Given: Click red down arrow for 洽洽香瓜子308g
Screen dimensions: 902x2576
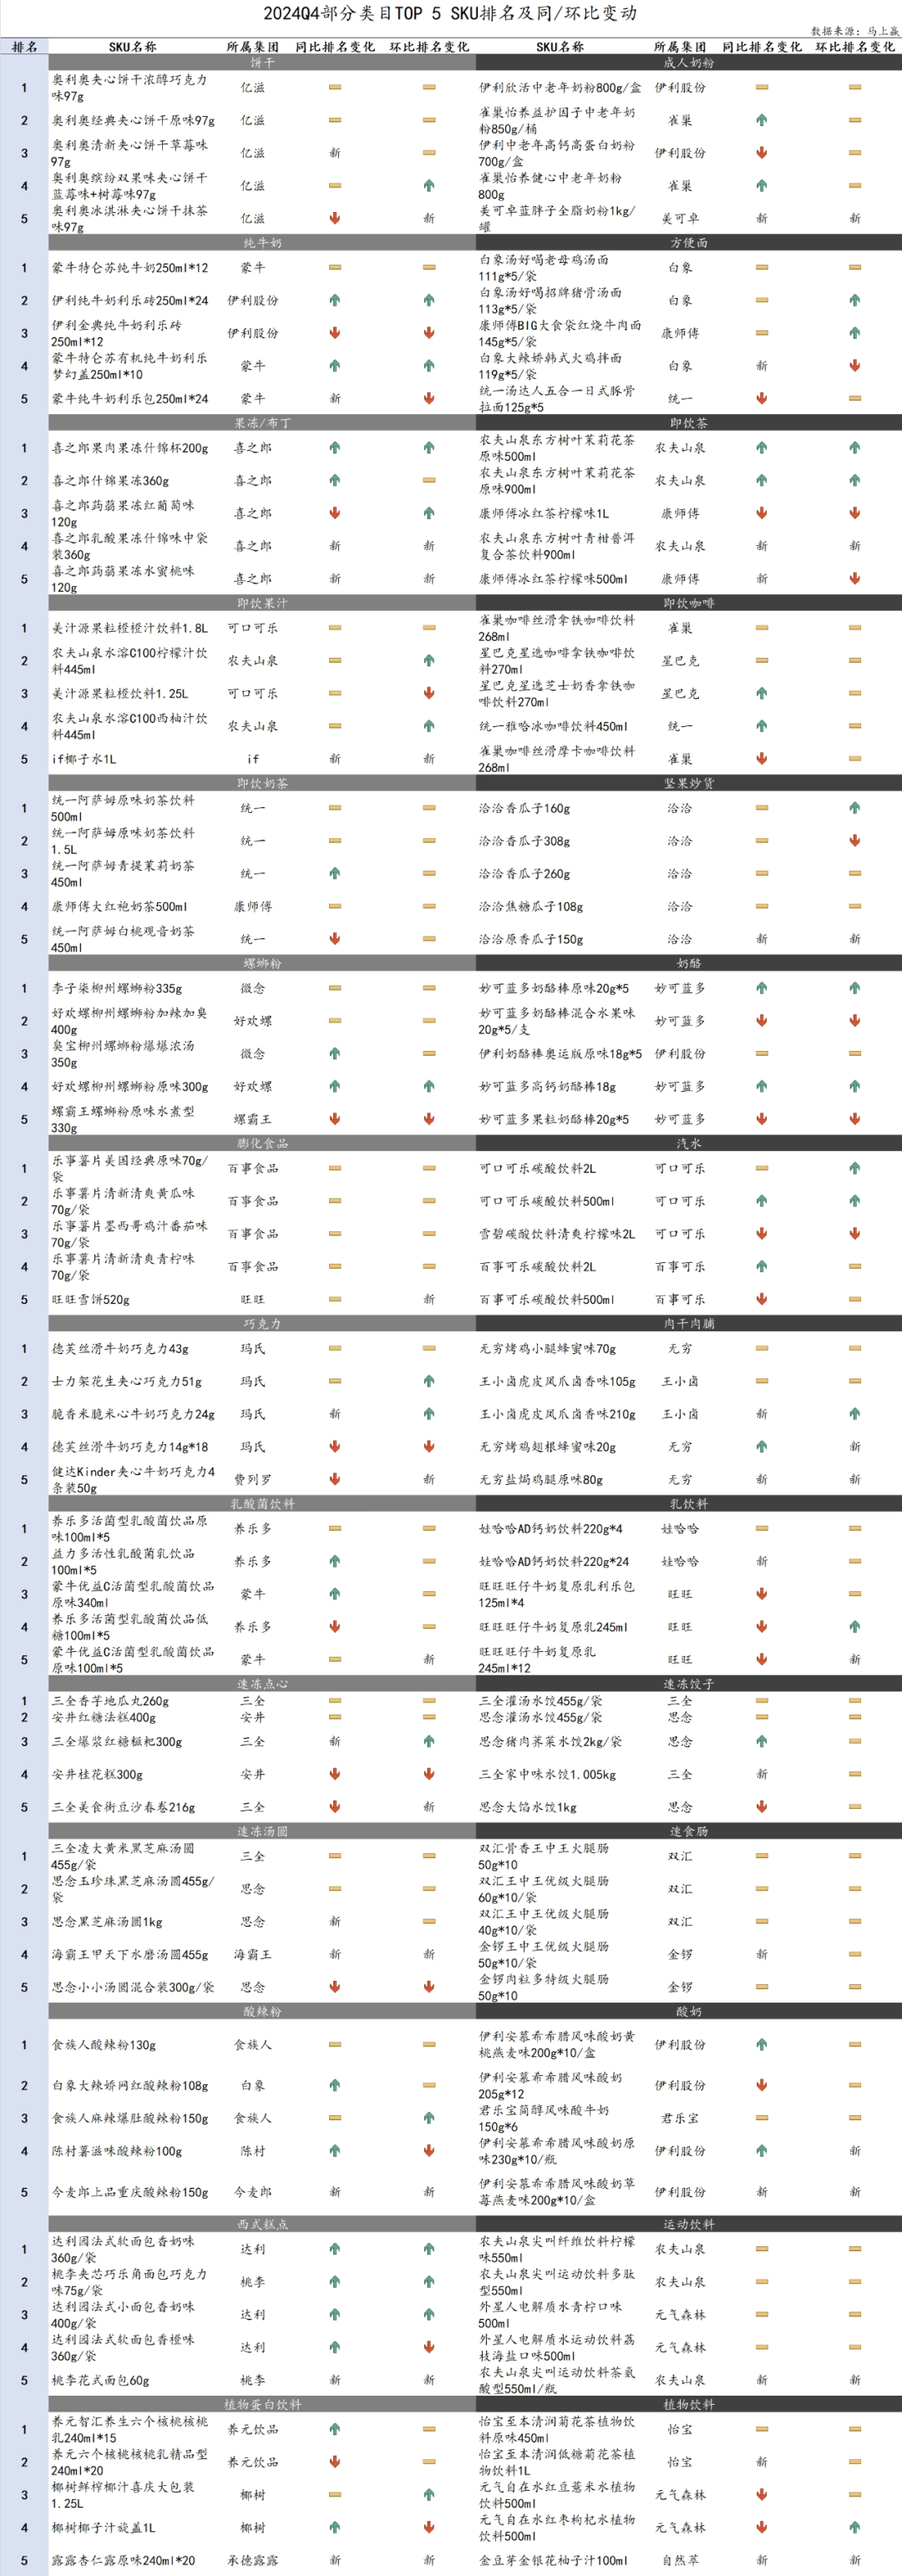Looking at the screenshot, I should (x=854, y=841).
